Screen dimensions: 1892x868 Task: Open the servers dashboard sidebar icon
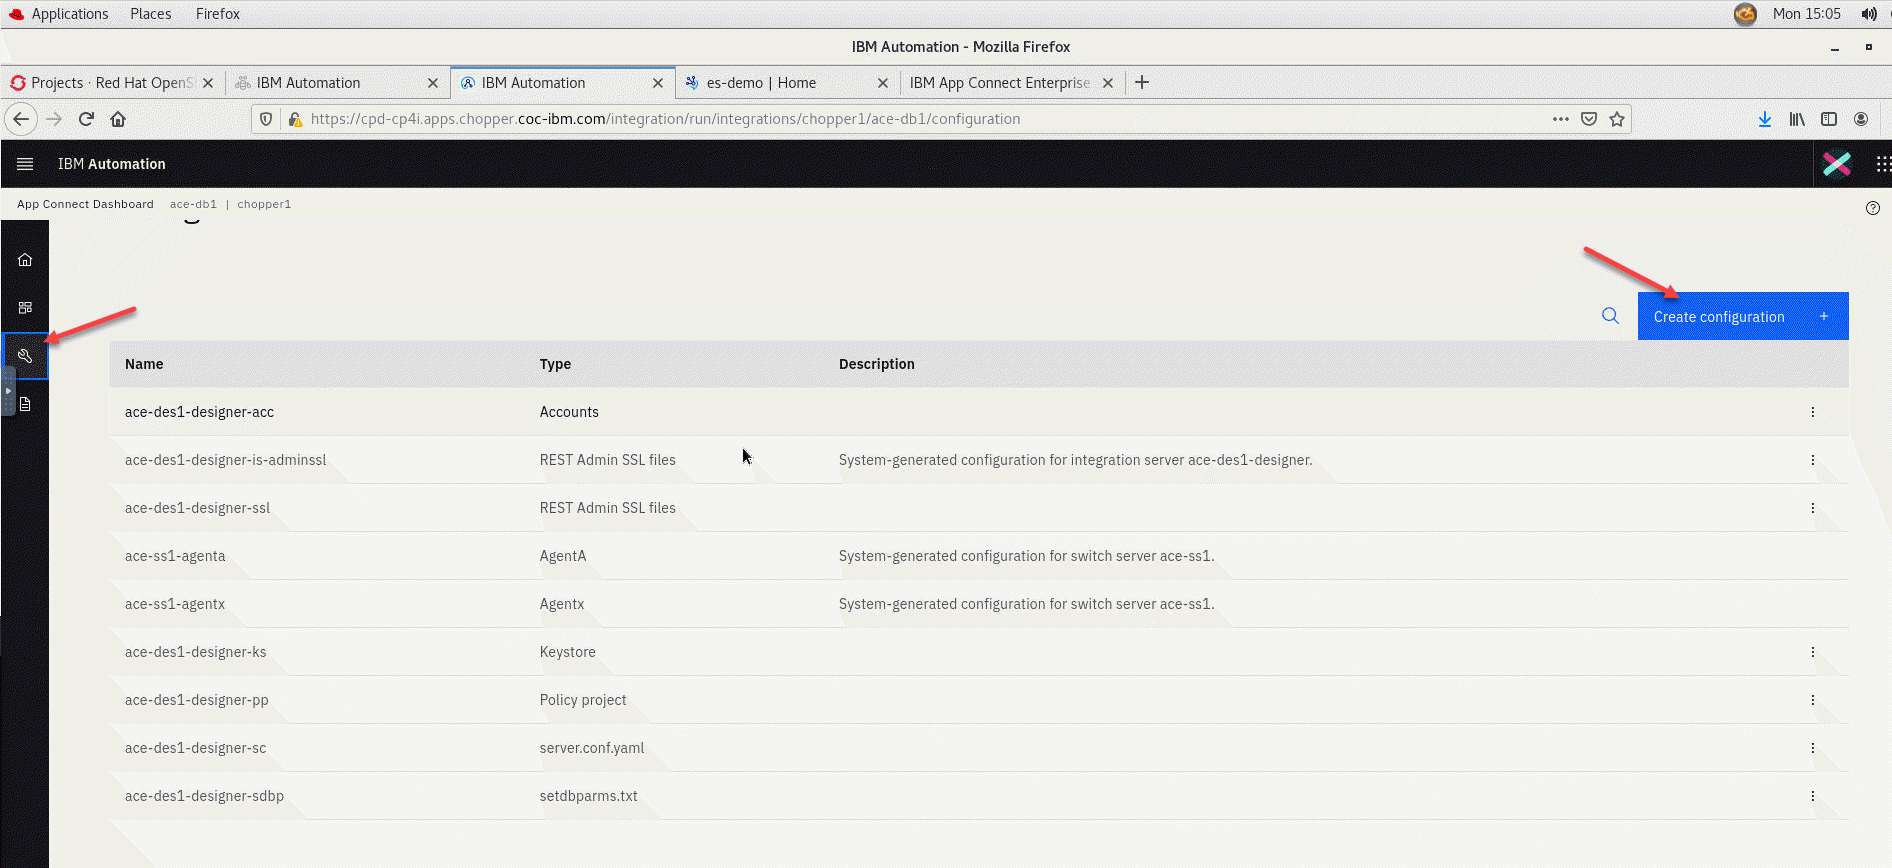pyautogui.click(x=25, y=308)
